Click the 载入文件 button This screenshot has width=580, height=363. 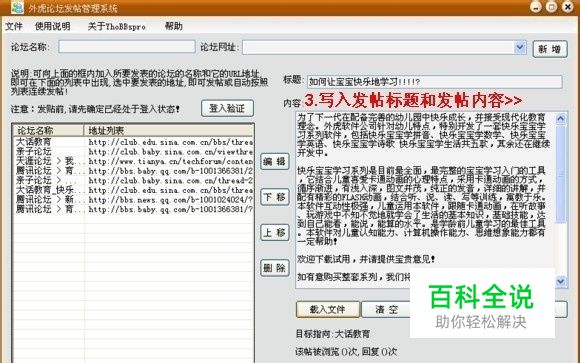[x=328, y=309]
